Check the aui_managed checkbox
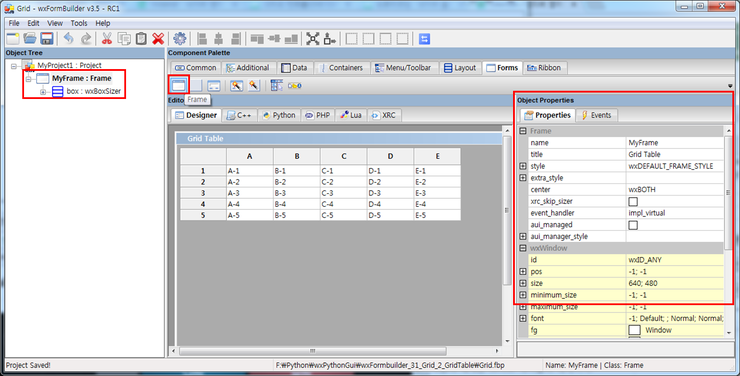This screenshot has width=740, height=376. 633,225
